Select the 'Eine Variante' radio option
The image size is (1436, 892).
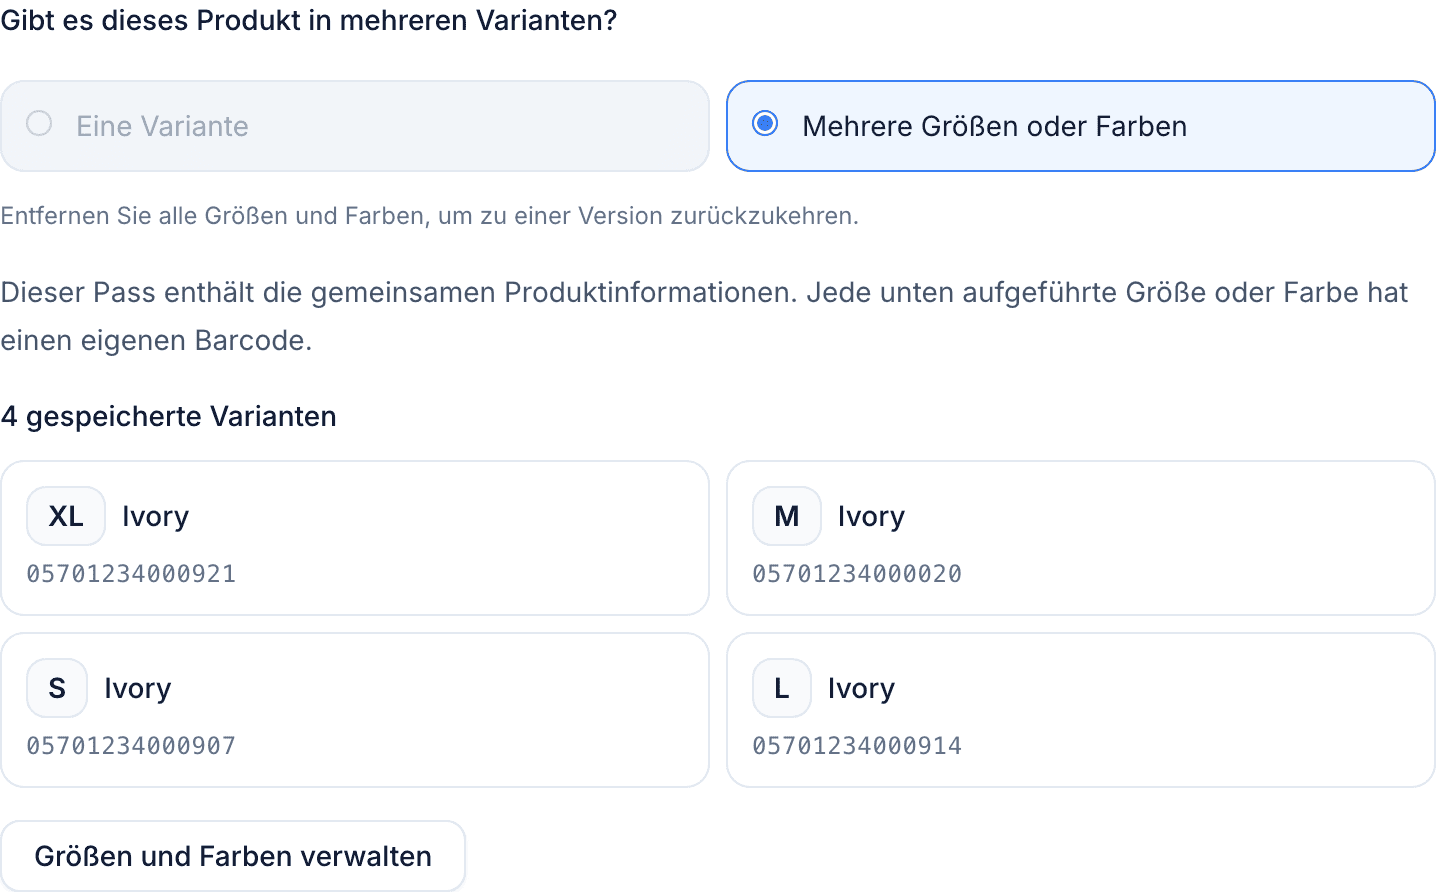tap(355, 126)
